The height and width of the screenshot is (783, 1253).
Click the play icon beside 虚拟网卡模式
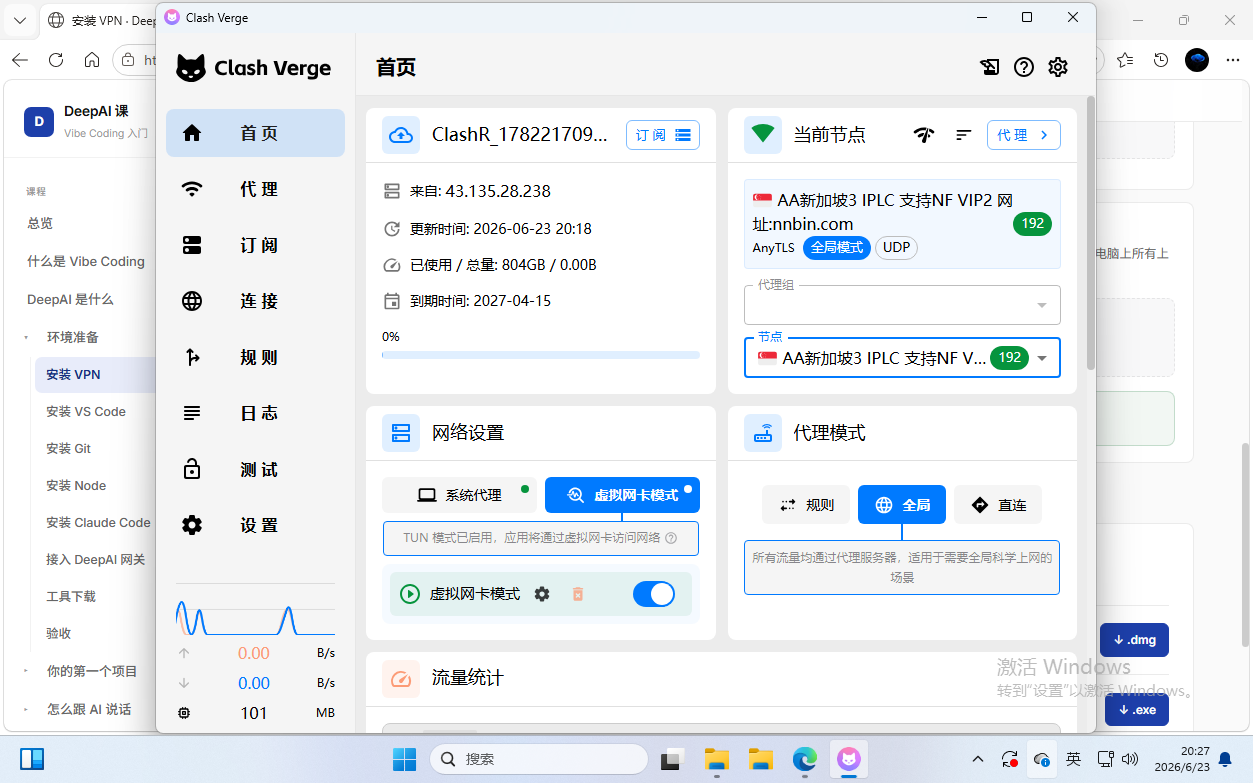(410, 594)
